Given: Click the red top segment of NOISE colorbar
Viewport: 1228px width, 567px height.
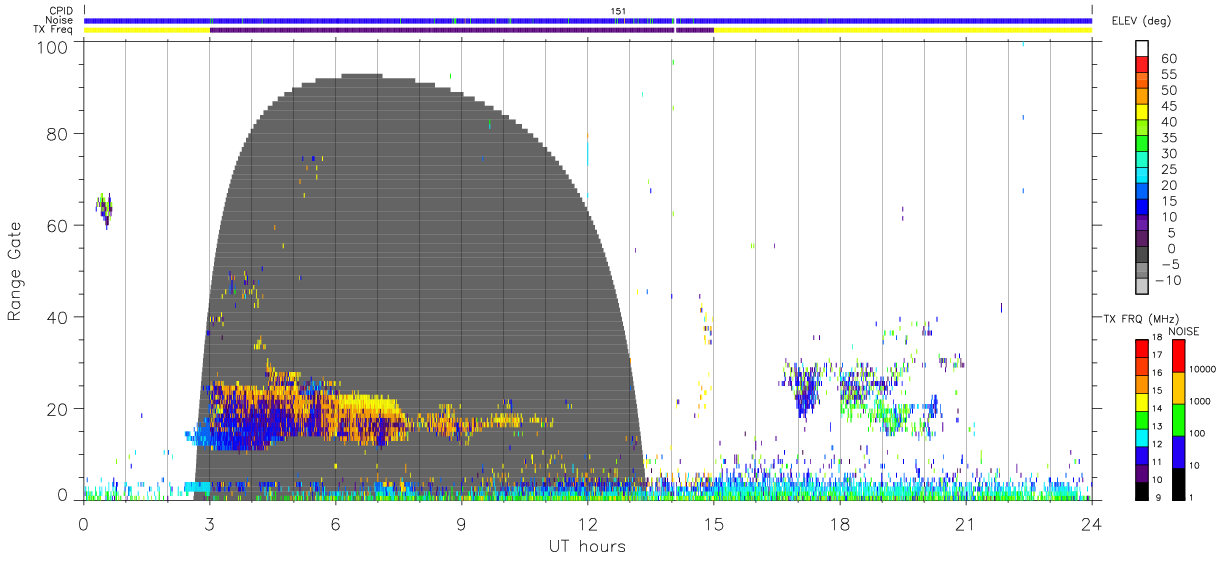Looking at the screenshot, I should [x=1178, y=356].
